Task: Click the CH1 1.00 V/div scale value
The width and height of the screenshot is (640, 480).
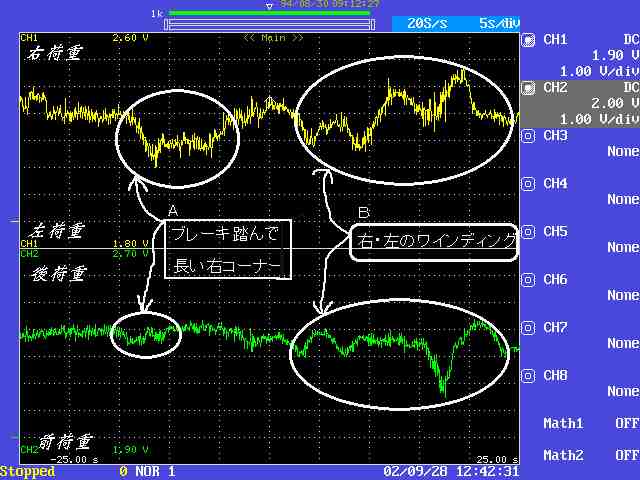Action: pyautogui.click(x=599, y=72)
